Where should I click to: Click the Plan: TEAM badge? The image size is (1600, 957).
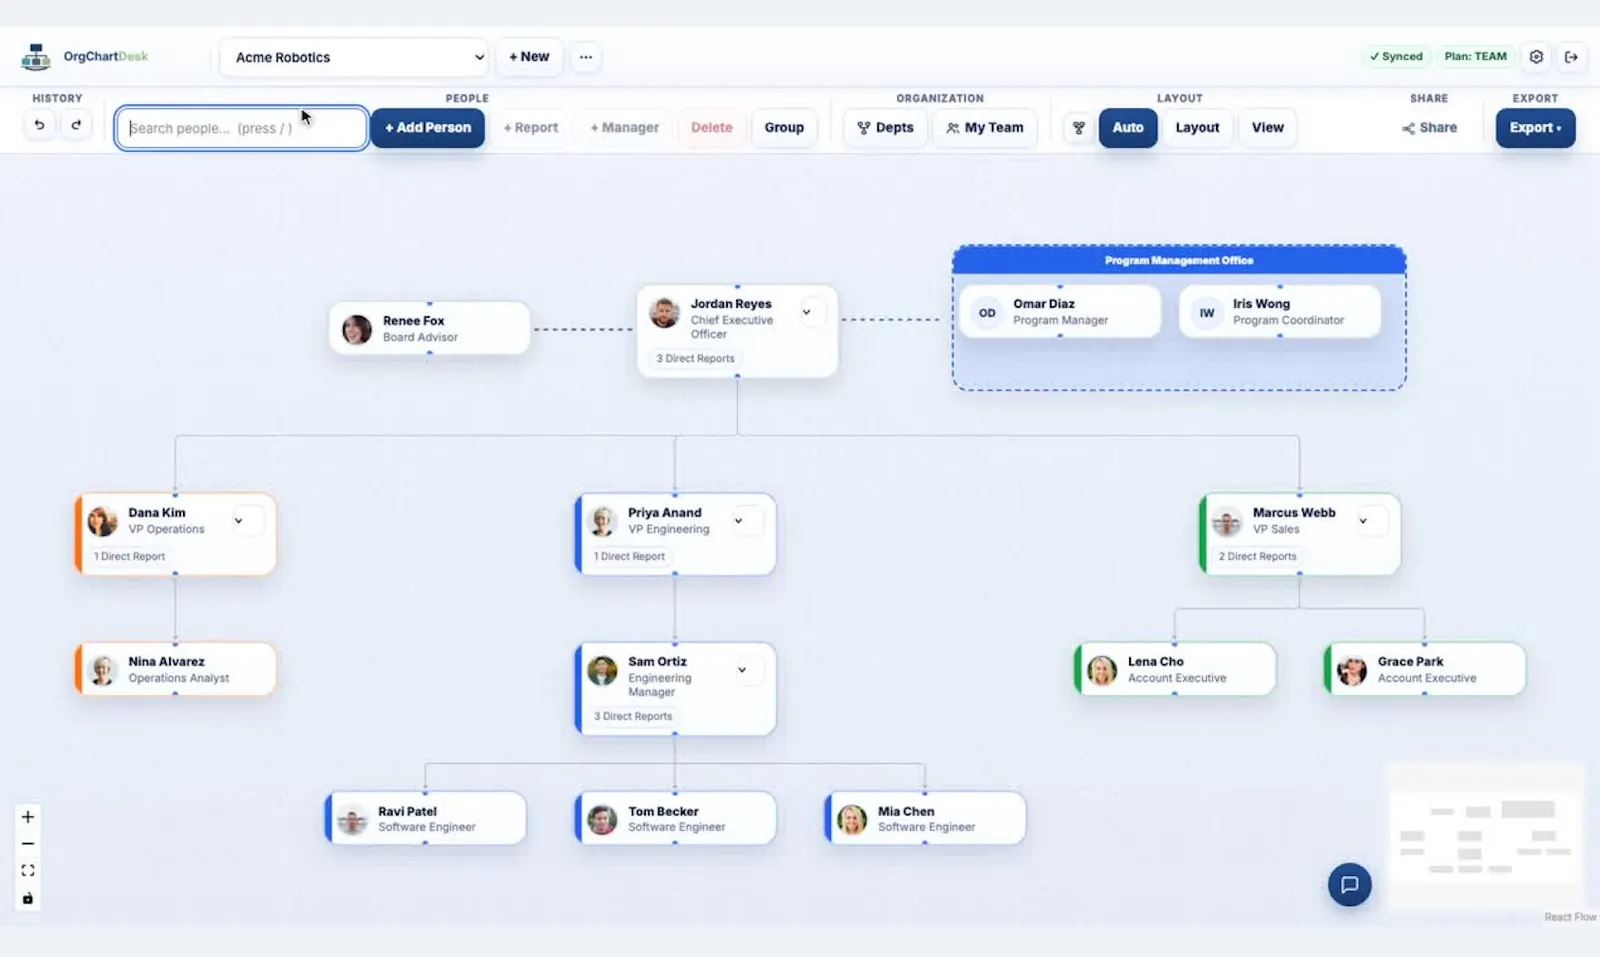tap(1475, 57)
